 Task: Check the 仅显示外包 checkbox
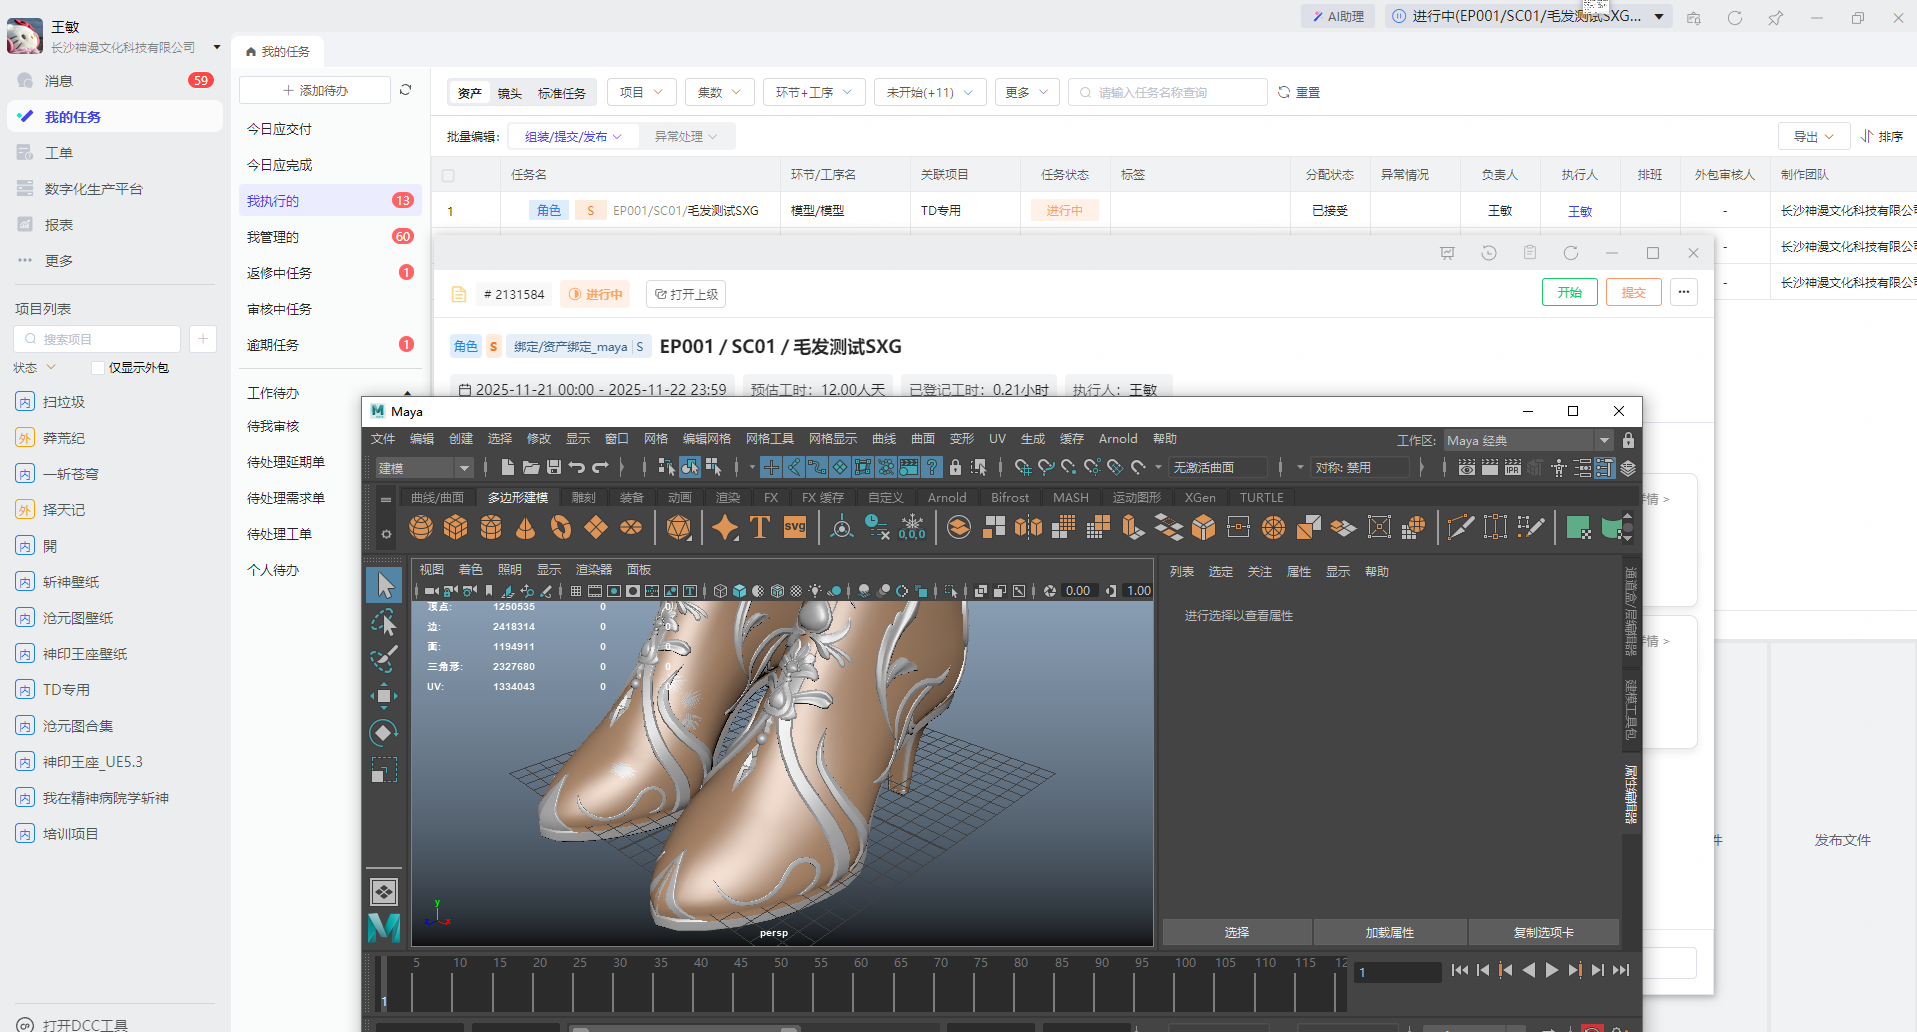98,368
